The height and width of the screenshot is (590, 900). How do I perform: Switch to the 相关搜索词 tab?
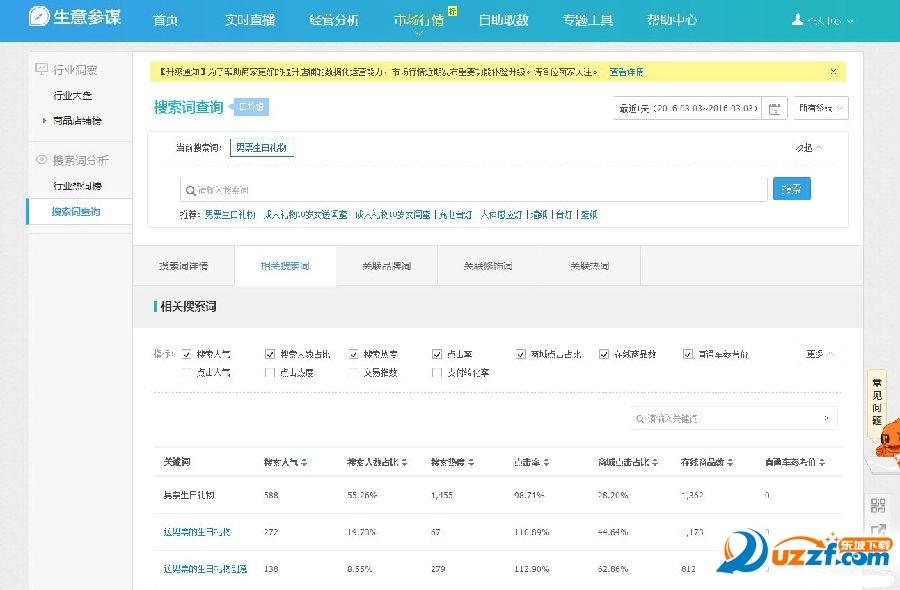click(285, 266)
